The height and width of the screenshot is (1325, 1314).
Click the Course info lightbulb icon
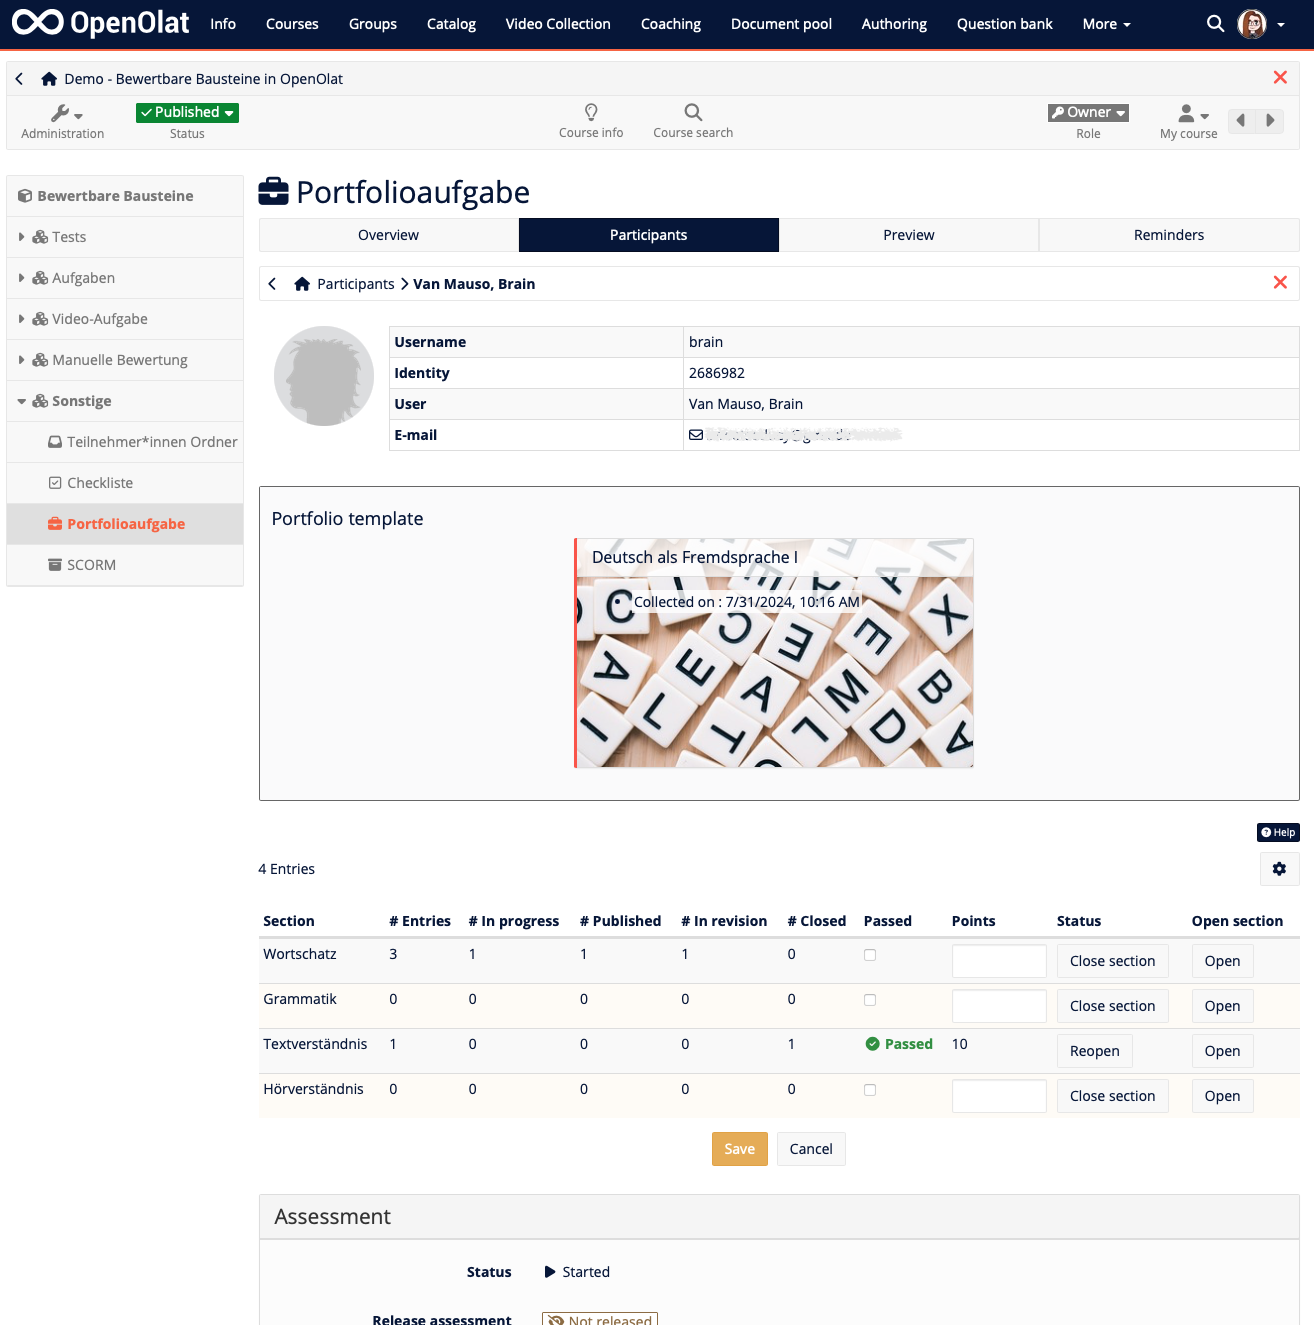pos(591,113)
